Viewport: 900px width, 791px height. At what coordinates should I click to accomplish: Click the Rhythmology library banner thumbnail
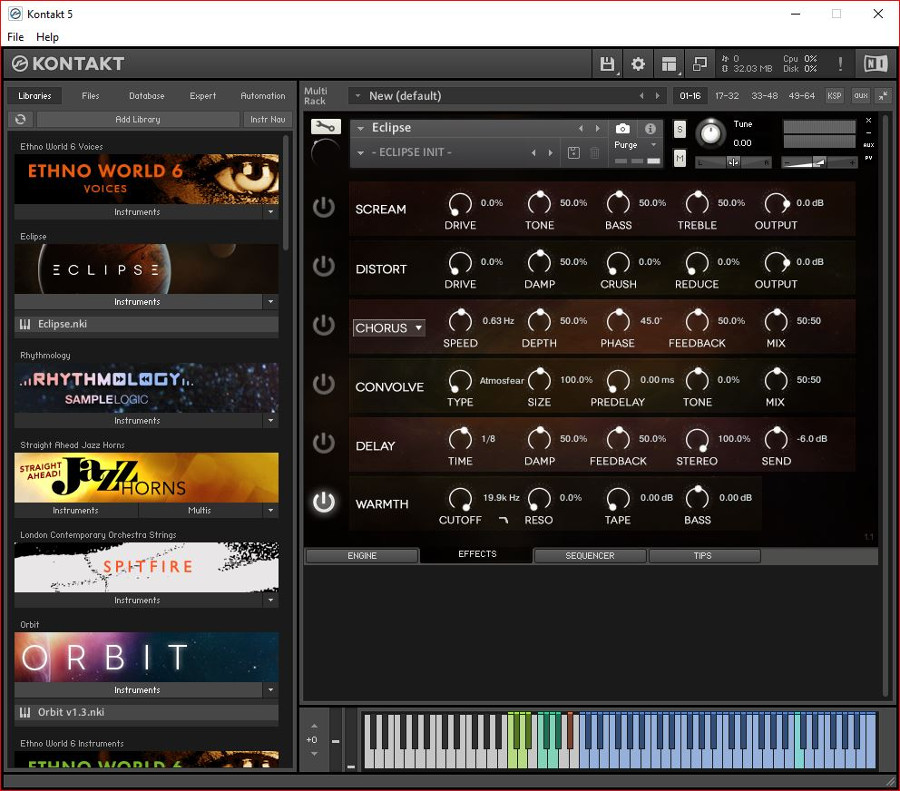click(x=146, y=387)
